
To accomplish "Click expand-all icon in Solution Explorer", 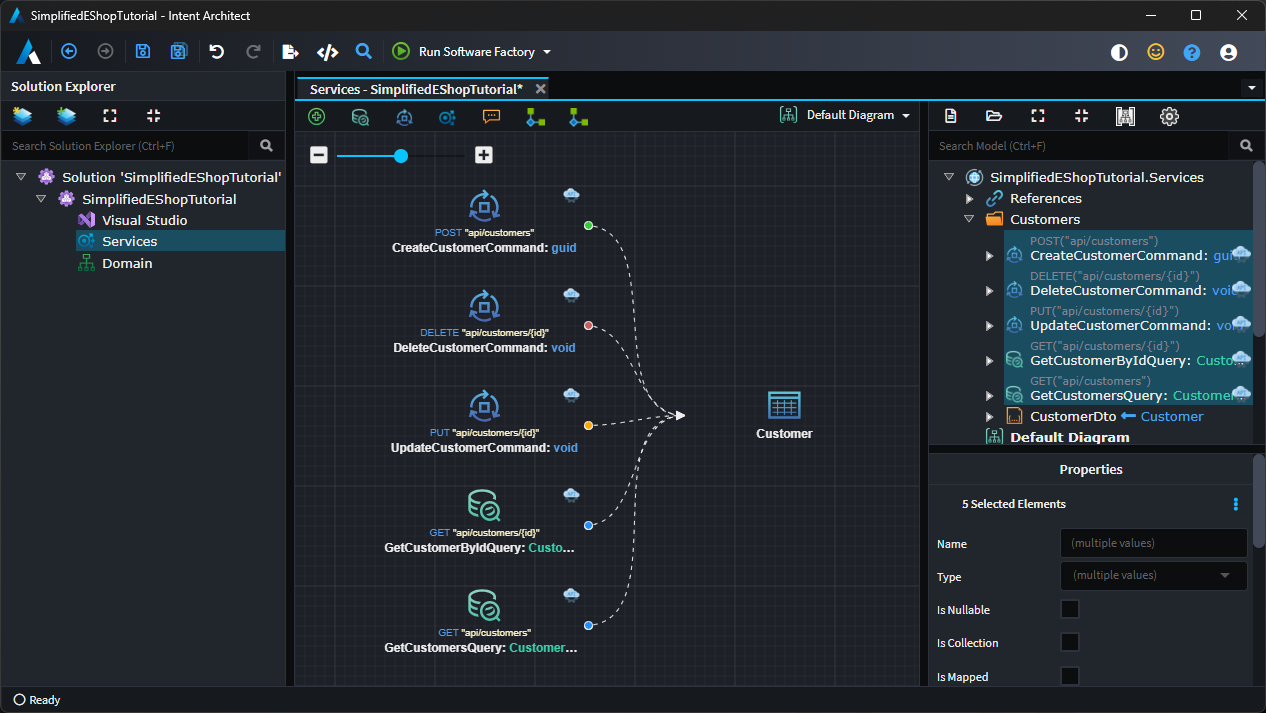I will pyautogui.click(x=110, y=116).
